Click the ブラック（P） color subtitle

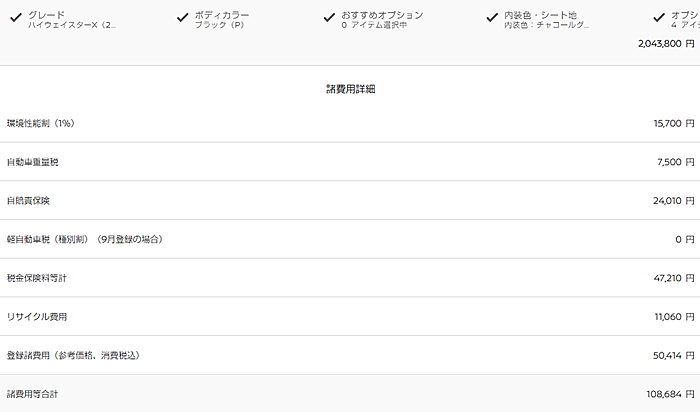point(219,25)
